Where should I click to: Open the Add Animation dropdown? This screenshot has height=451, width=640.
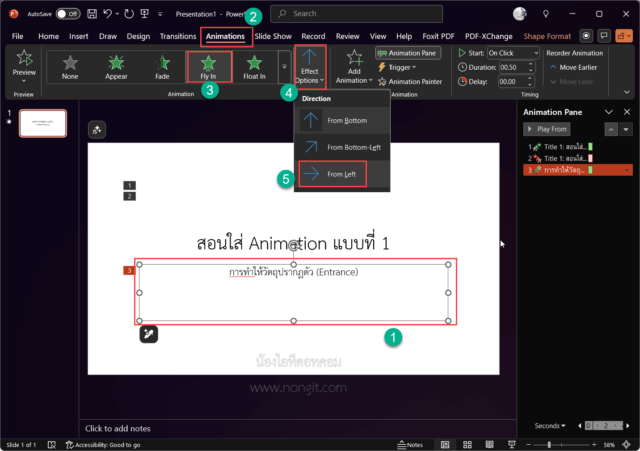coord(354,67)
